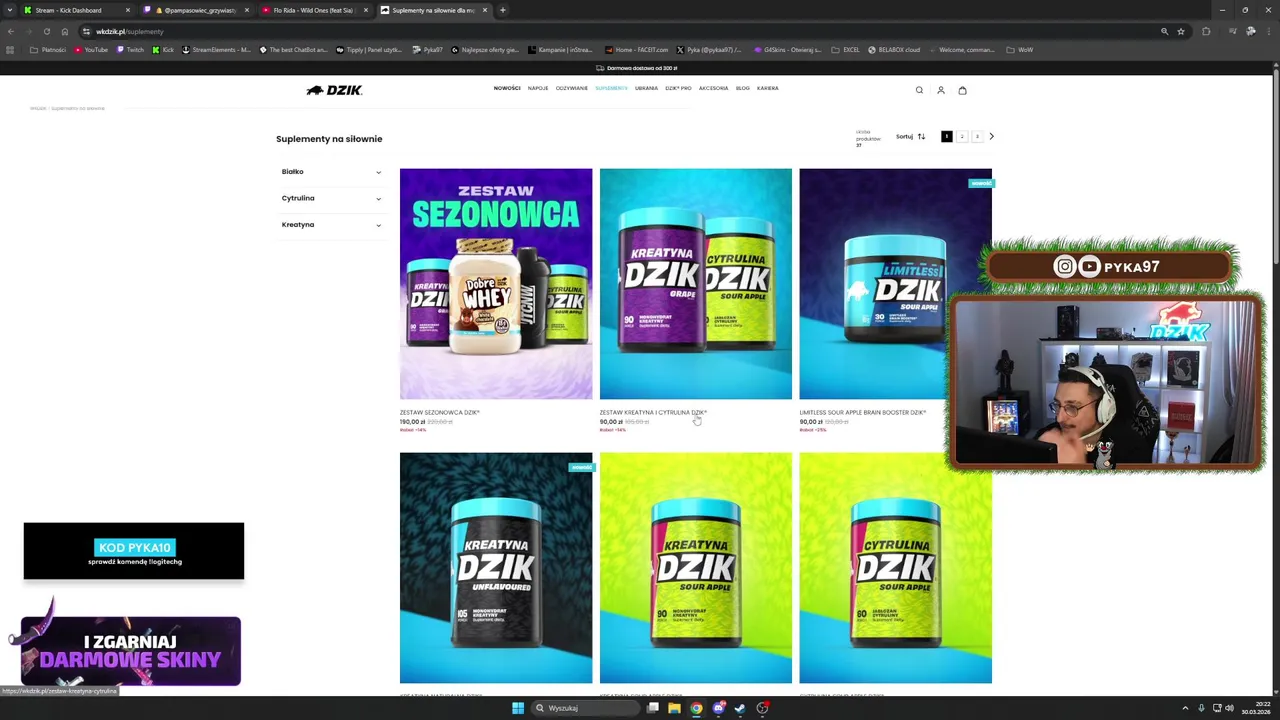Open the StreamElements bookmark
The width and height of the screenshot is (1280, 720).
[216, 50]
